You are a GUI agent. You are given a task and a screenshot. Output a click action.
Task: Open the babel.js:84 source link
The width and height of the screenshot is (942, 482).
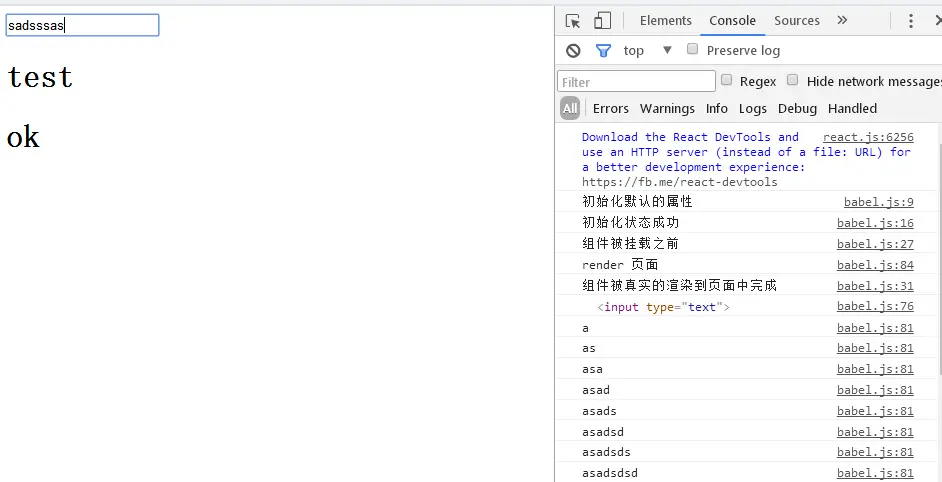click(875, 265)
